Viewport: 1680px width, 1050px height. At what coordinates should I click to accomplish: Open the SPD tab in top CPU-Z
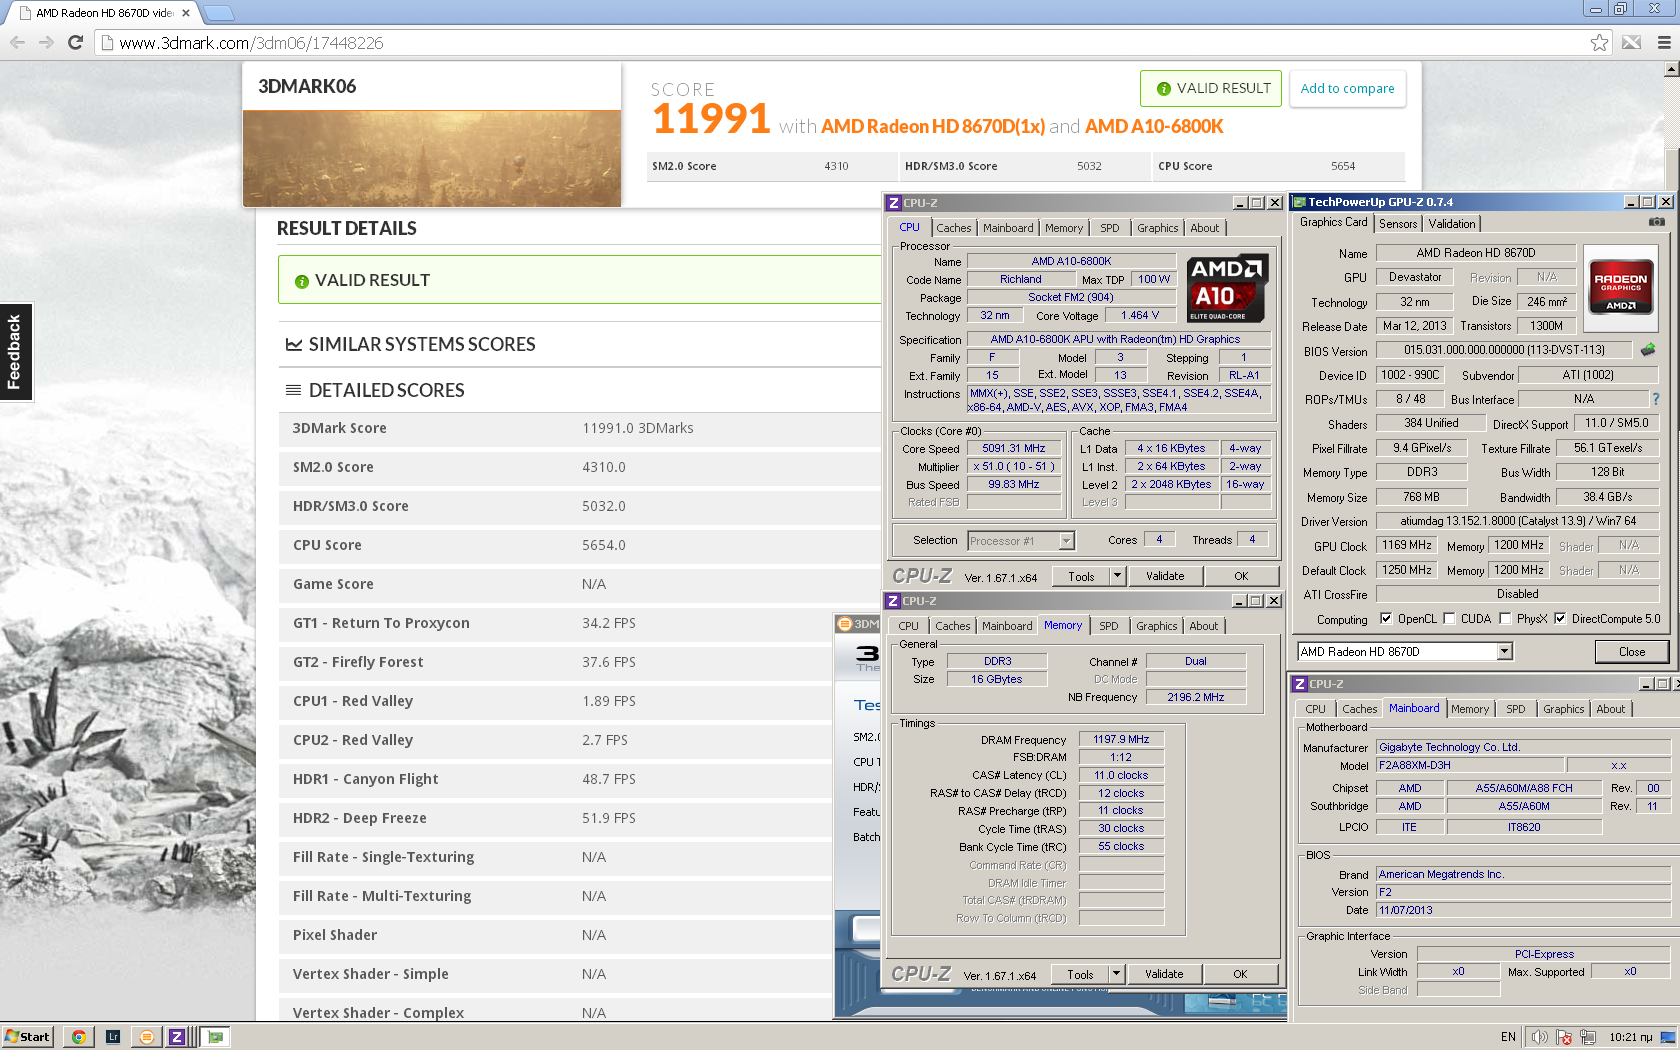point(1109,228)
